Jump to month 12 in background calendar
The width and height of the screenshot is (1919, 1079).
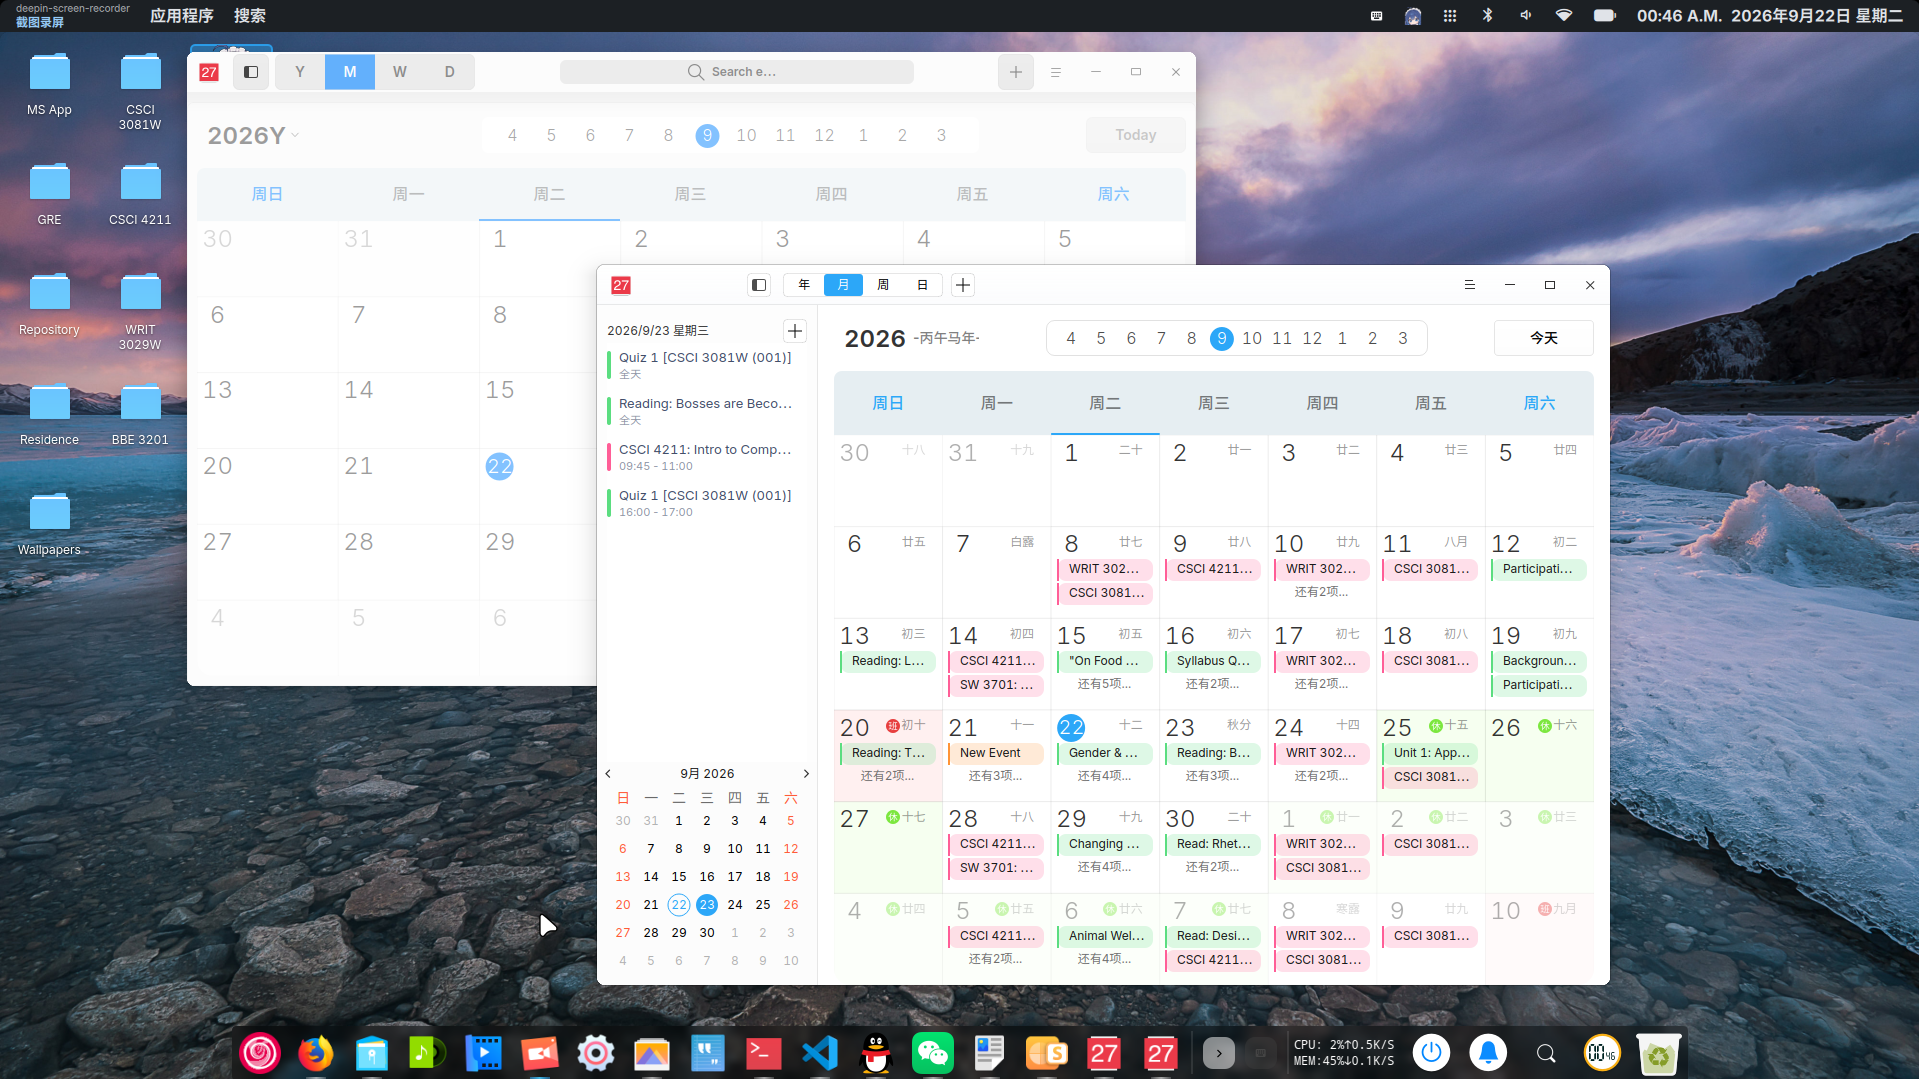click(824, 135)
